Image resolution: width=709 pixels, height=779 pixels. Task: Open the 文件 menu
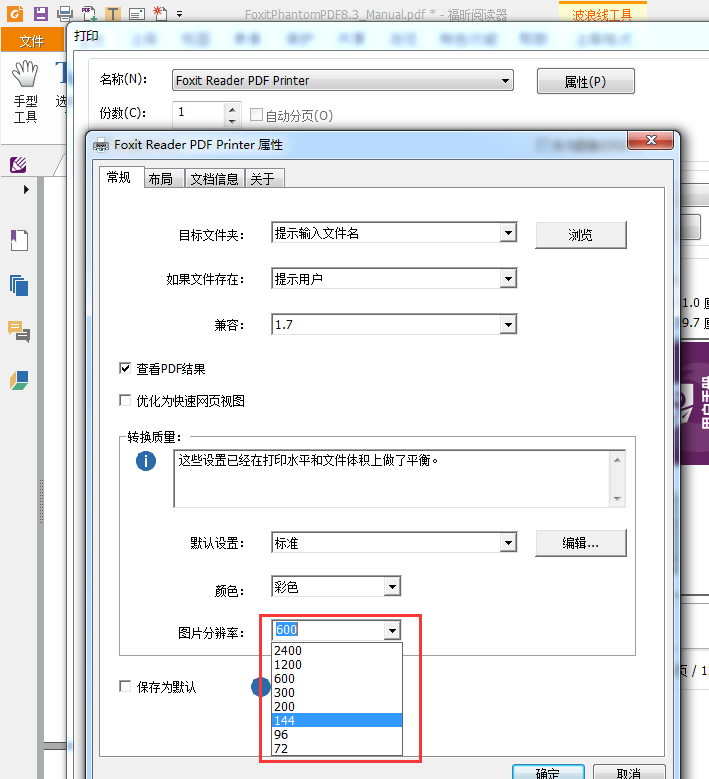coord(32,41)
